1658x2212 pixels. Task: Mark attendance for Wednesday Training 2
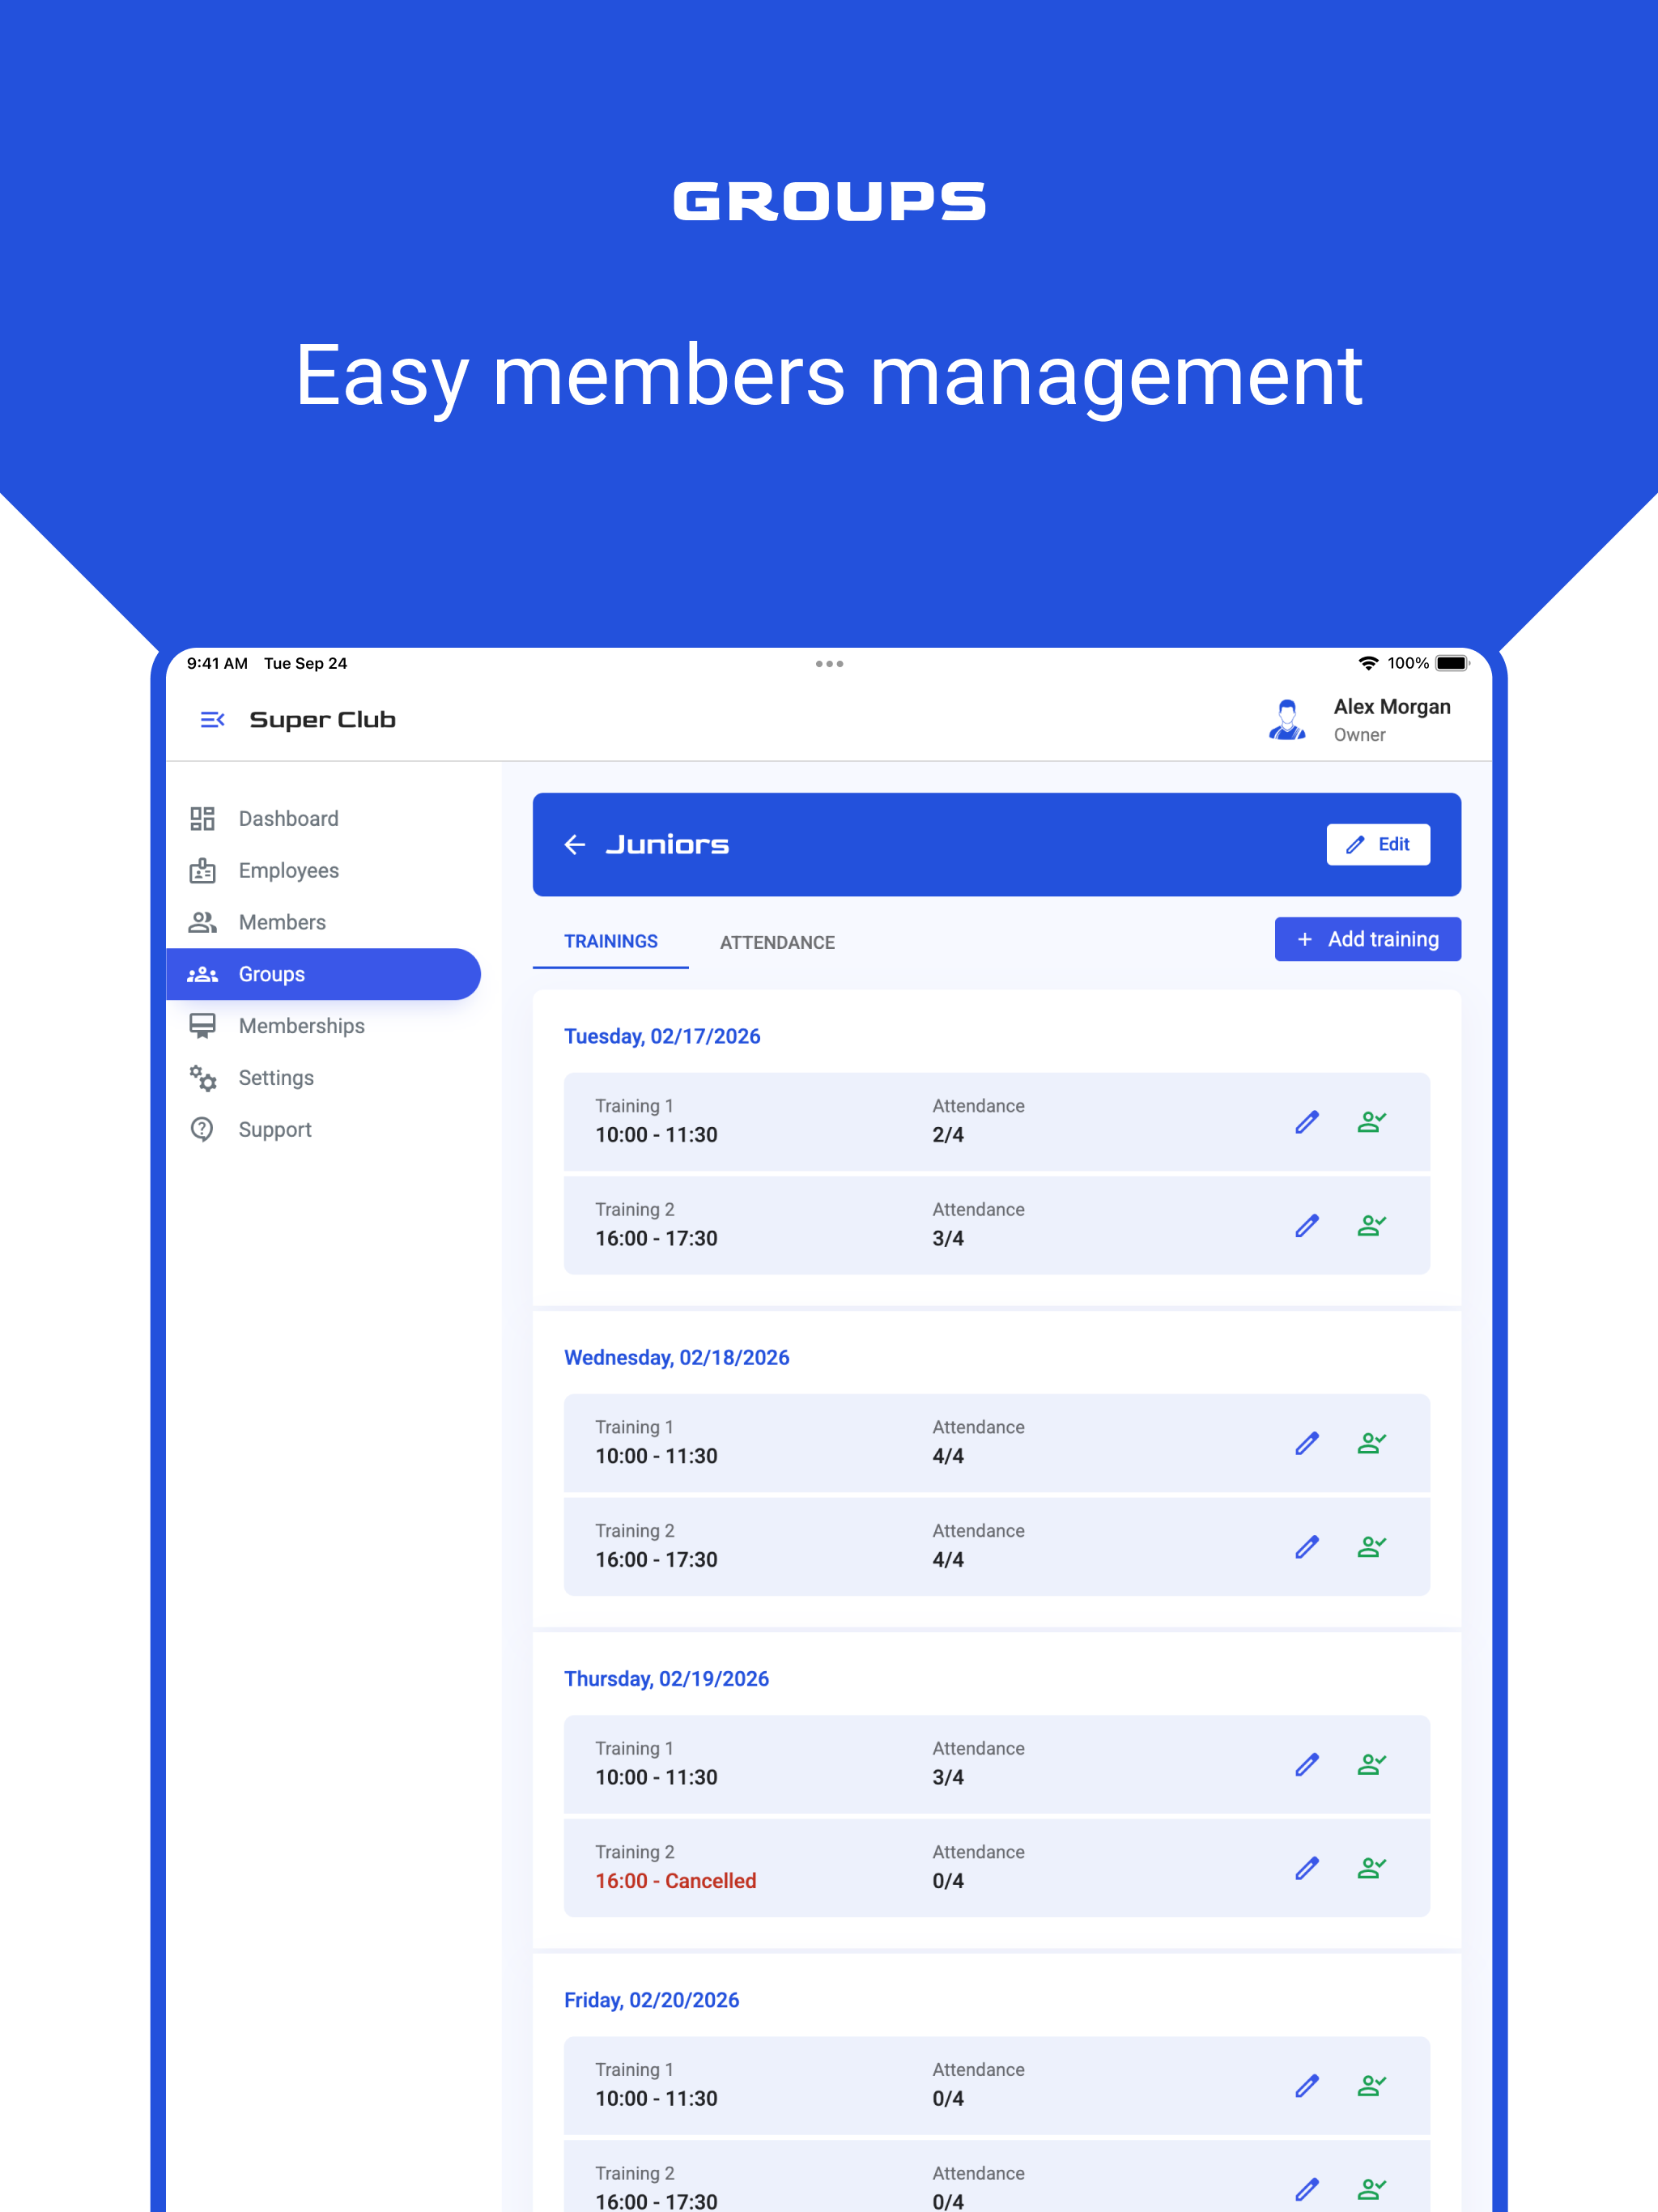[x=1371, y=1547]
